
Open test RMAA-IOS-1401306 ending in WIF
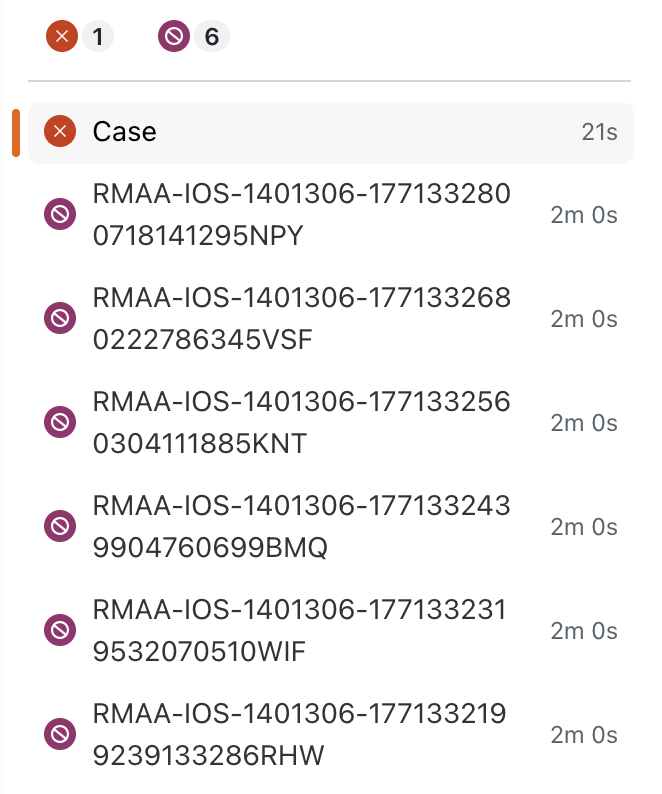pos(301,630)
